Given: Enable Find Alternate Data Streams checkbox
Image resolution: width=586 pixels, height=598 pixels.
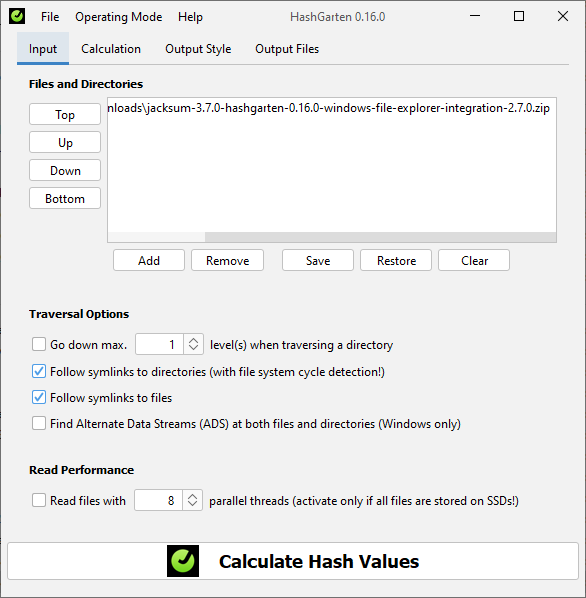Looking at the screenshot, I should pos(39,423).
